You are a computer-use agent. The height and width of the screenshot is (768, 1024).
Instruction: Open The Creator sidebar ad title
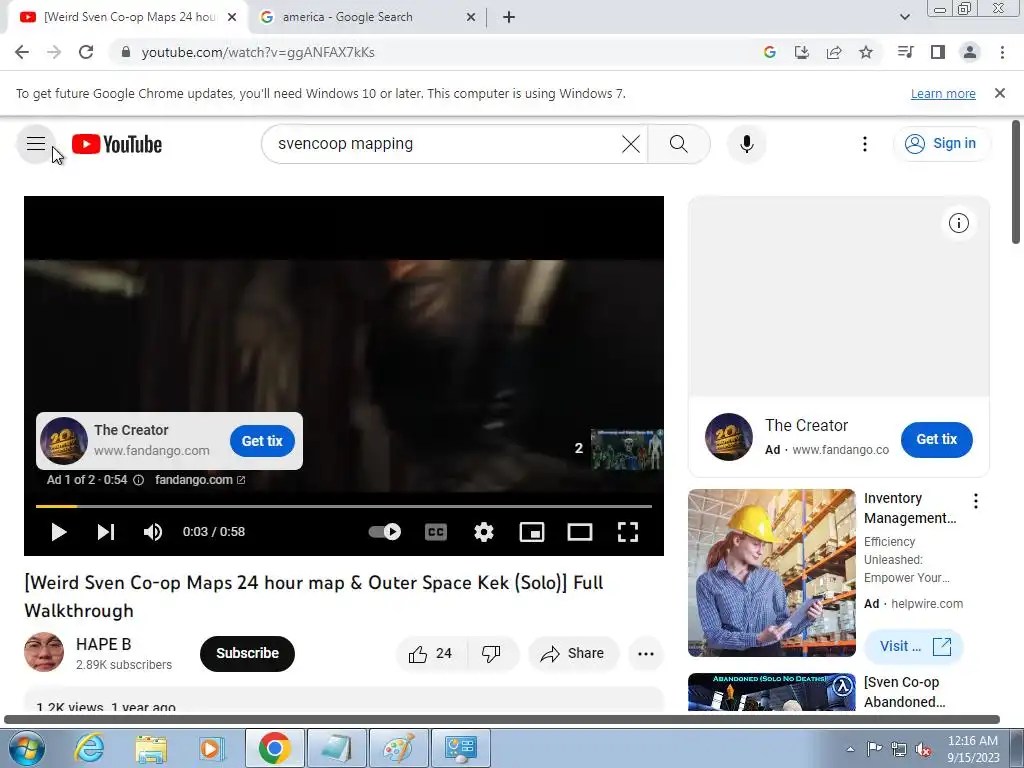pos(807,425)
